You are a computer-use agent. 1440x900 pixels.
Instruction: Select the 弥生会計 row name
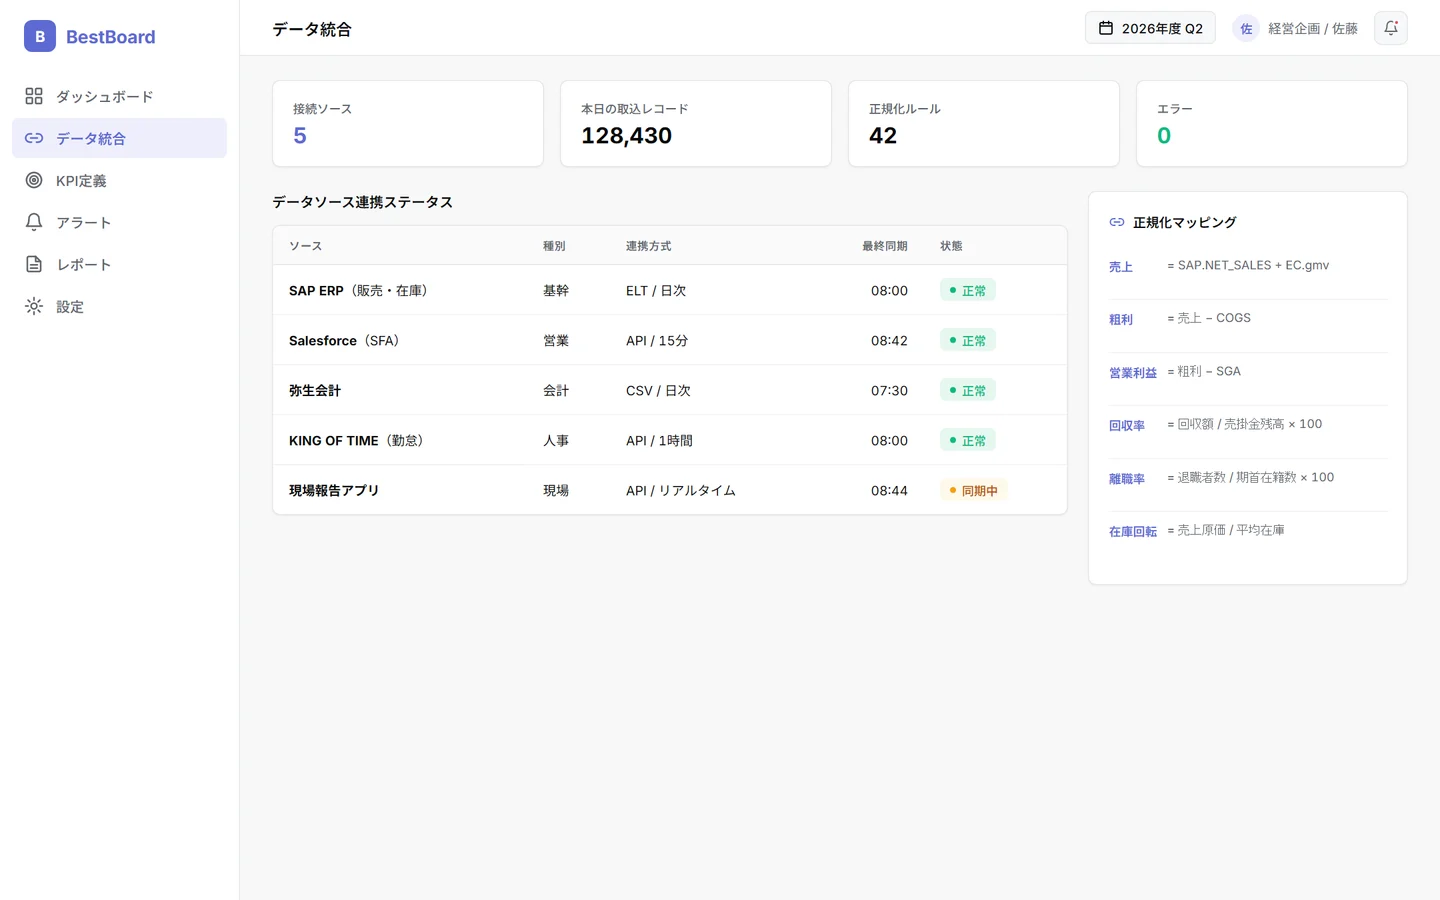point(315,390)
